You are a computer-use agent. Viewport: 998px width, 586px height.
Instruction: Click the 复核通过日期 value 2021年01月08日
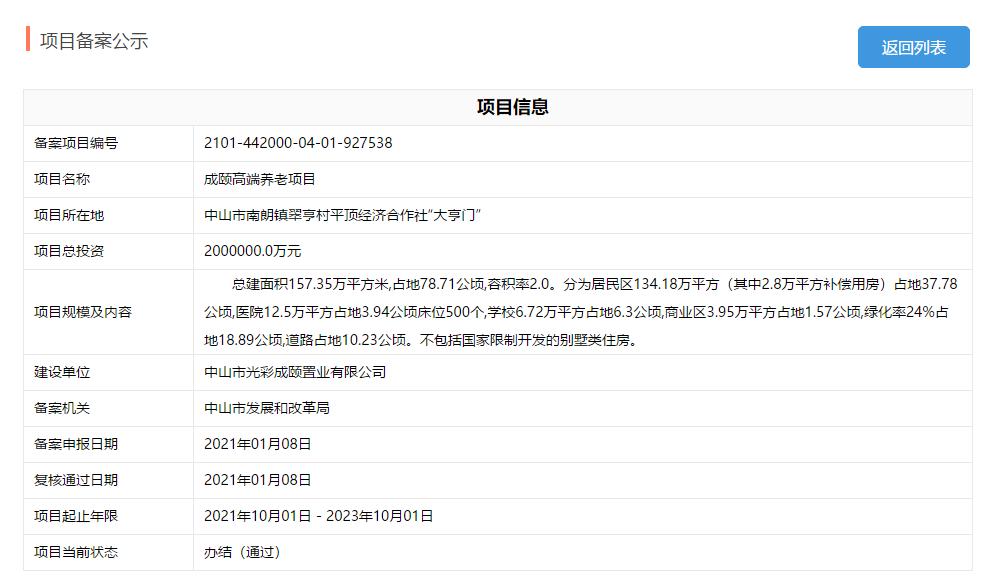tap(258, 480)
